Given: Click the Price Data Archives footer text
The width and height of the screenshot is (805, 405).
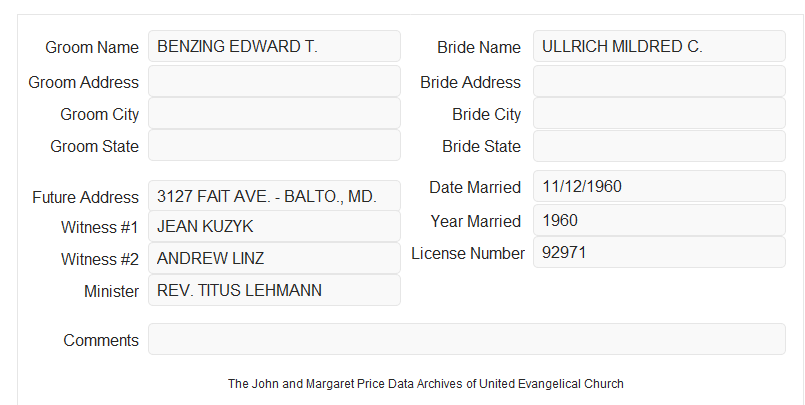Looking at the screenshot, I should [426, 384].
